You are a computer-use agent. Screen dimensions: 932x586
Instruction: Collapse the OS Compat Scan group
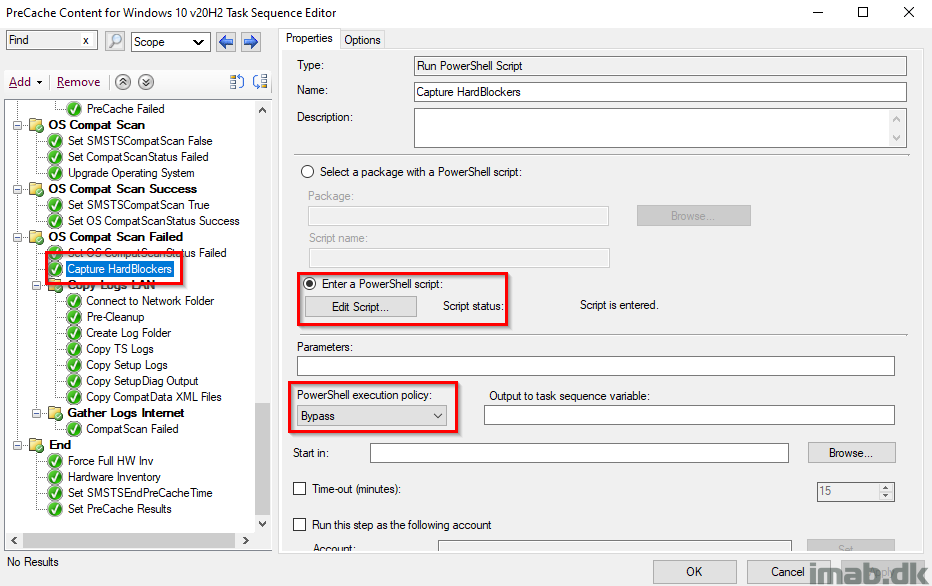(18, 125)
